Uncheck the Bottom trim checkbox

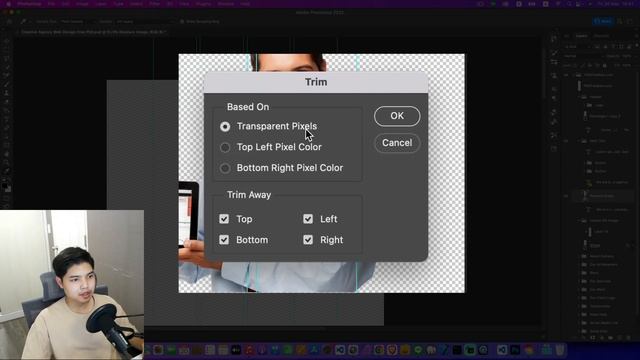coord(224,240)
